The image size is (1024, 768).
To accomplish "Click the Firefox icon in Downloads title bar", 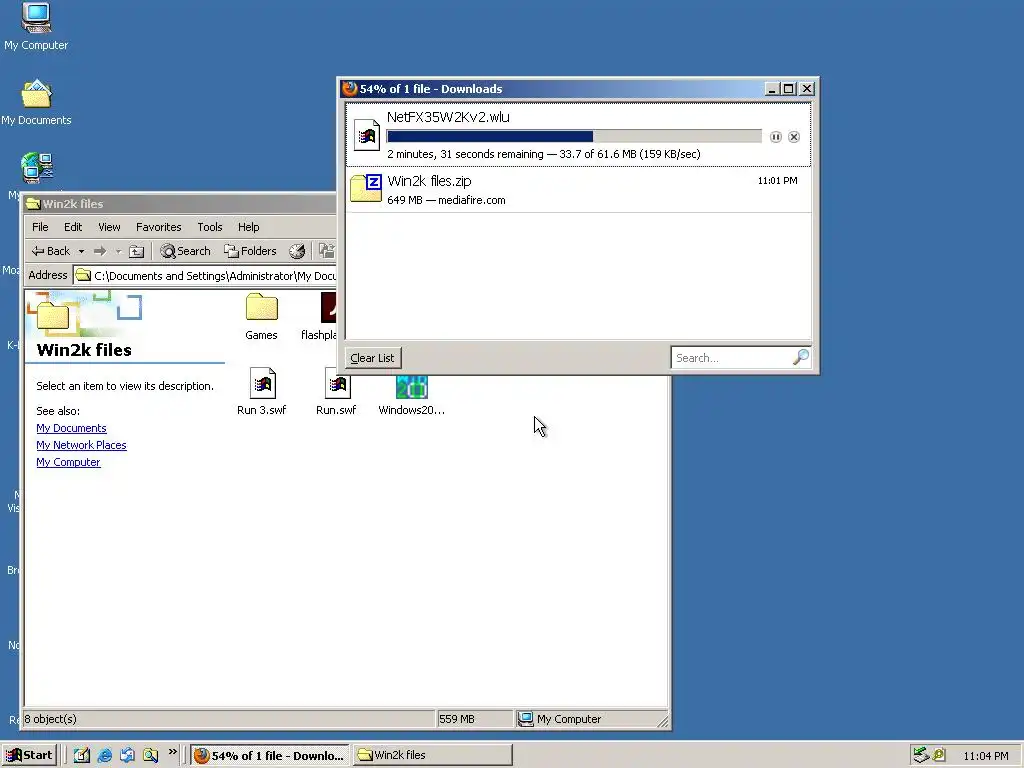I will (350, 88).
